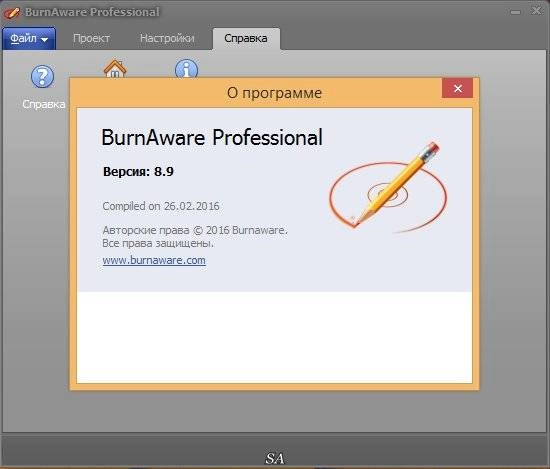
Task: Switch to the Проект tab
Action: tap(91, 38)
